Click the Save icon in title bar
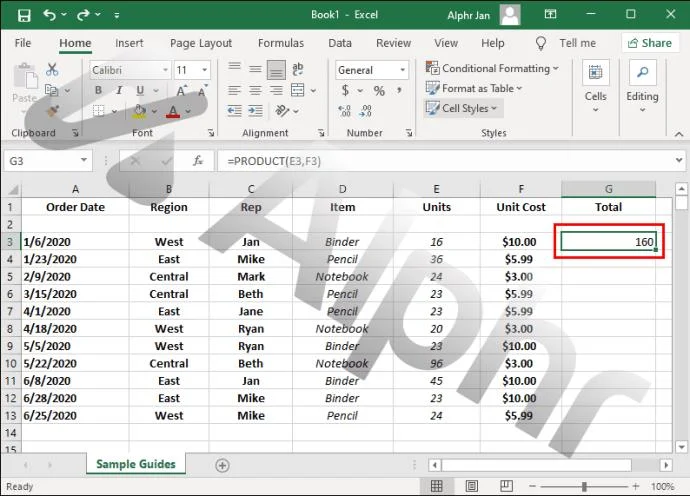 (24, 15)
